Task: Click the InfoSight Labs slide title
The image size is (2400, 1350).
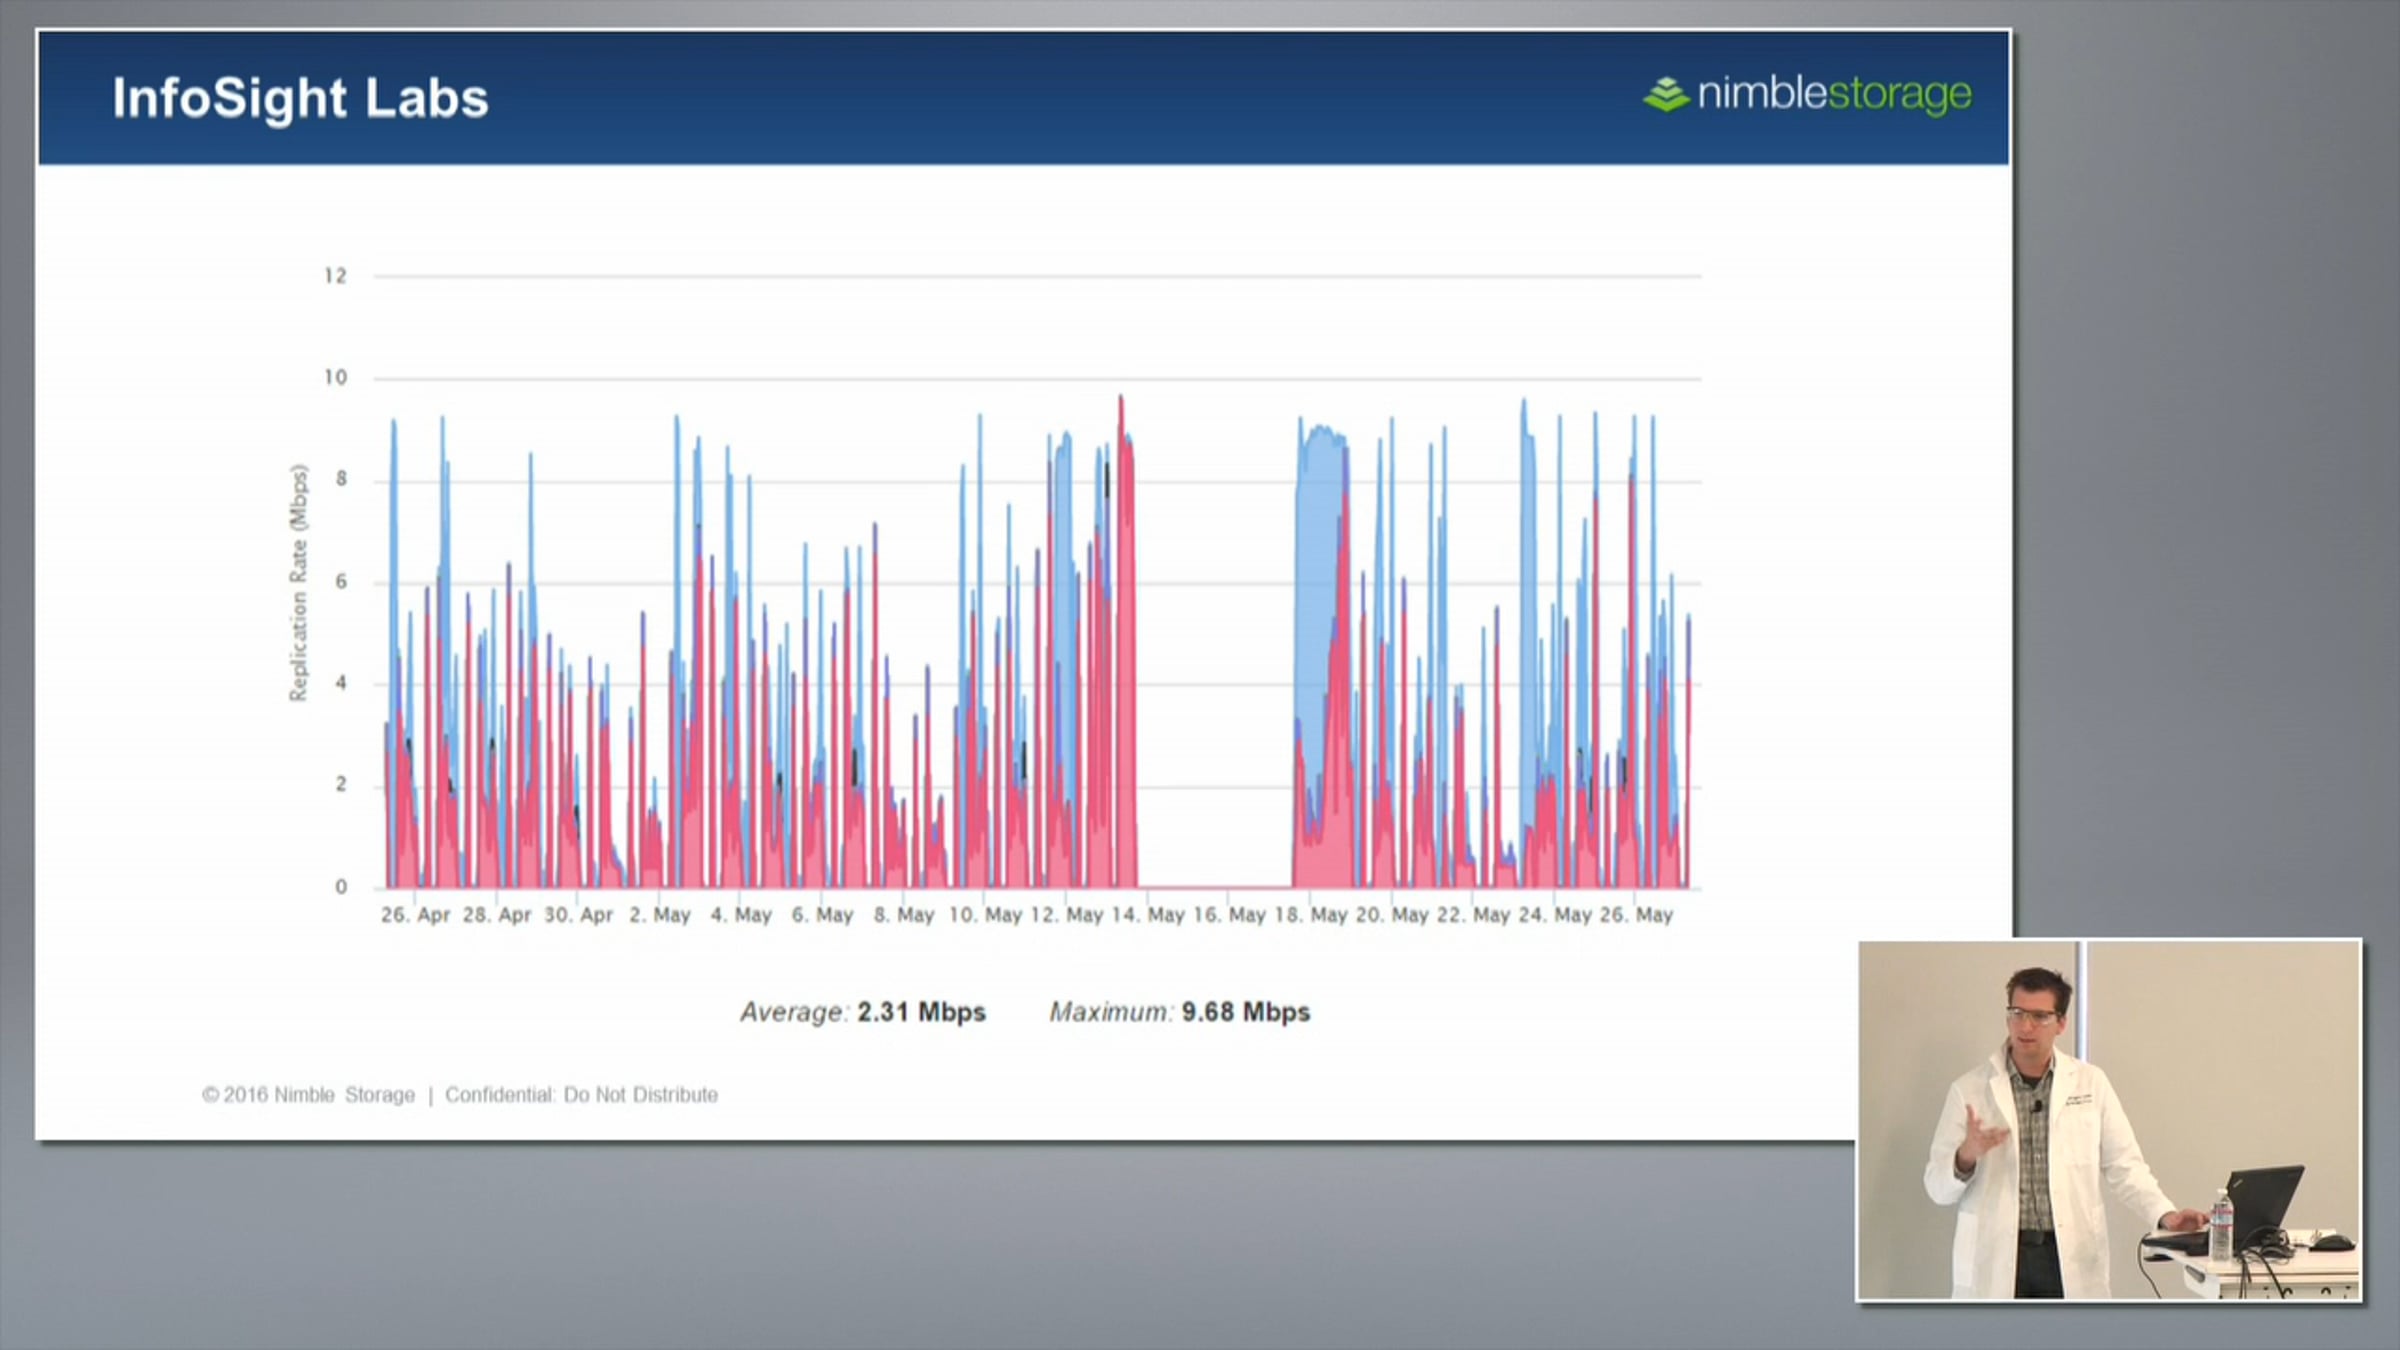Action: pyautogui.click(x=300, y=98)
